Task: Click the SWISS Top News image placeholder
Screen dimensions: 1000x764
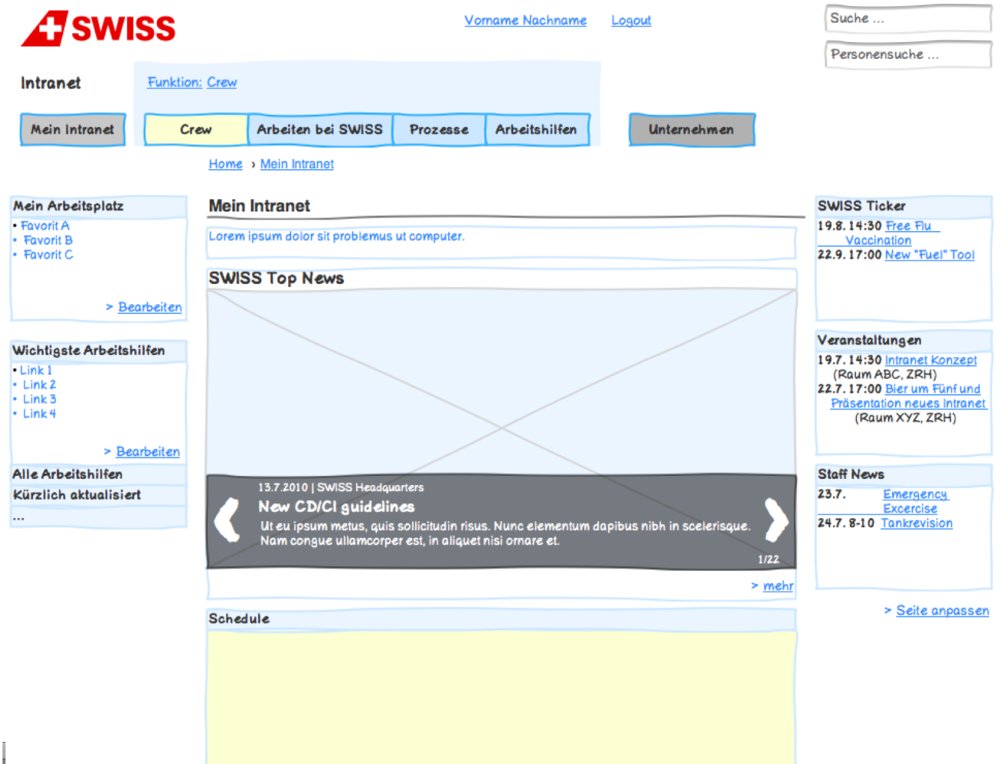Action: coord(501,381)
